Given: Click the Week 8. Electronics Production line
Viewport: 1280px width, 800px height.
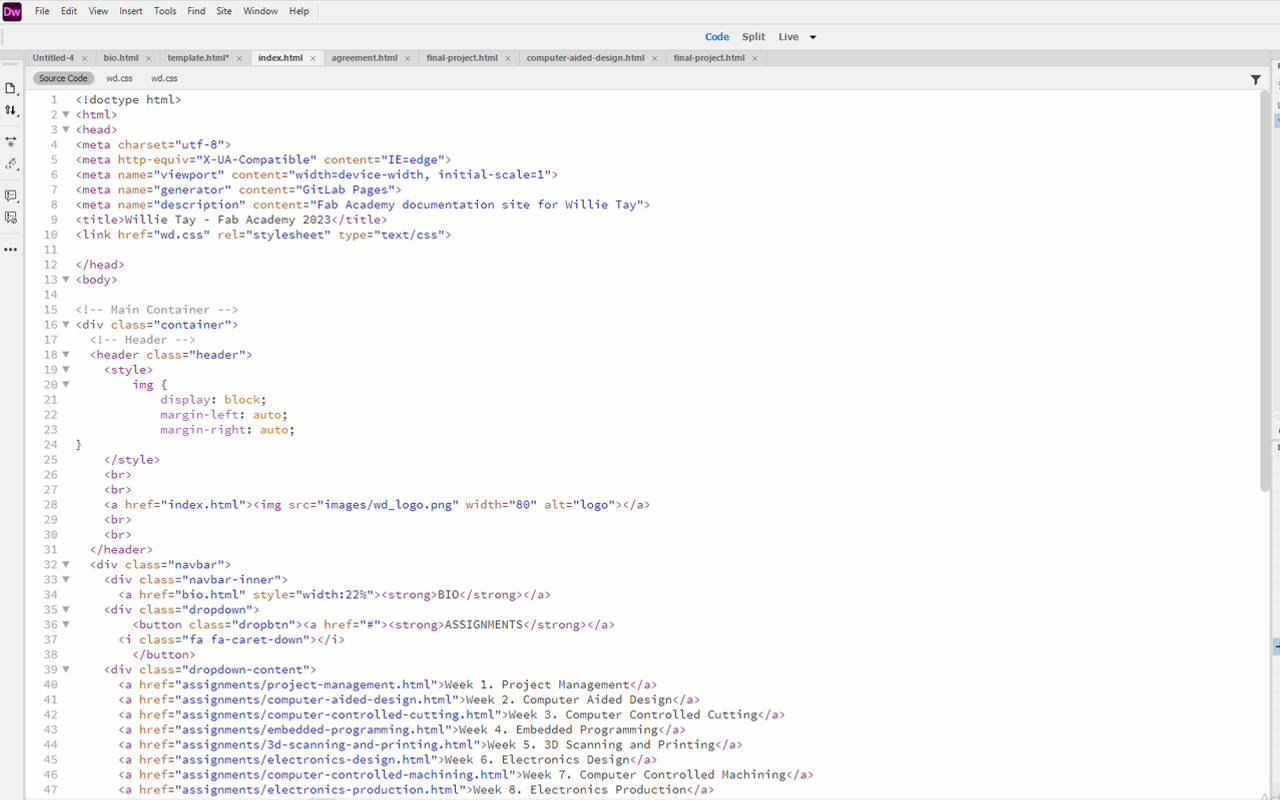Looking at the screenshot, I should click(416, 790).
